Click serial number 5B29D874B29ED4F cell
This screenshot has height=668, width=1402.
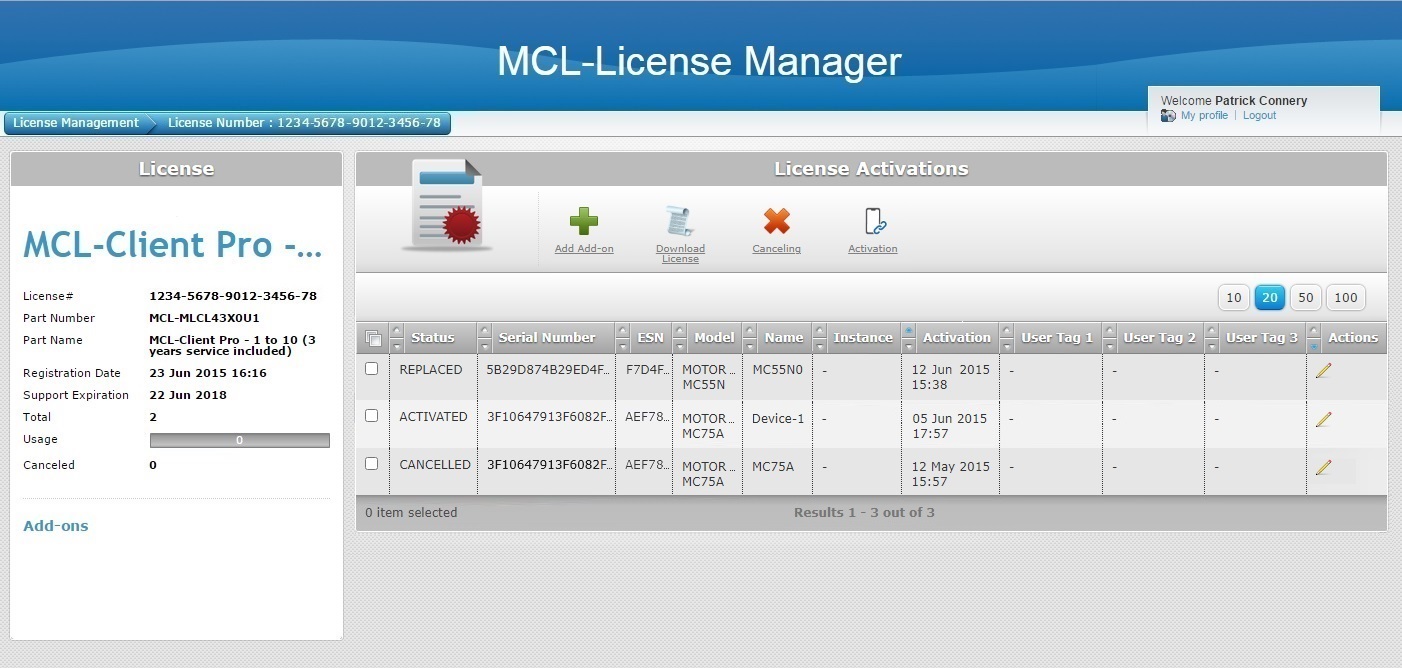[x=547, y=370]
